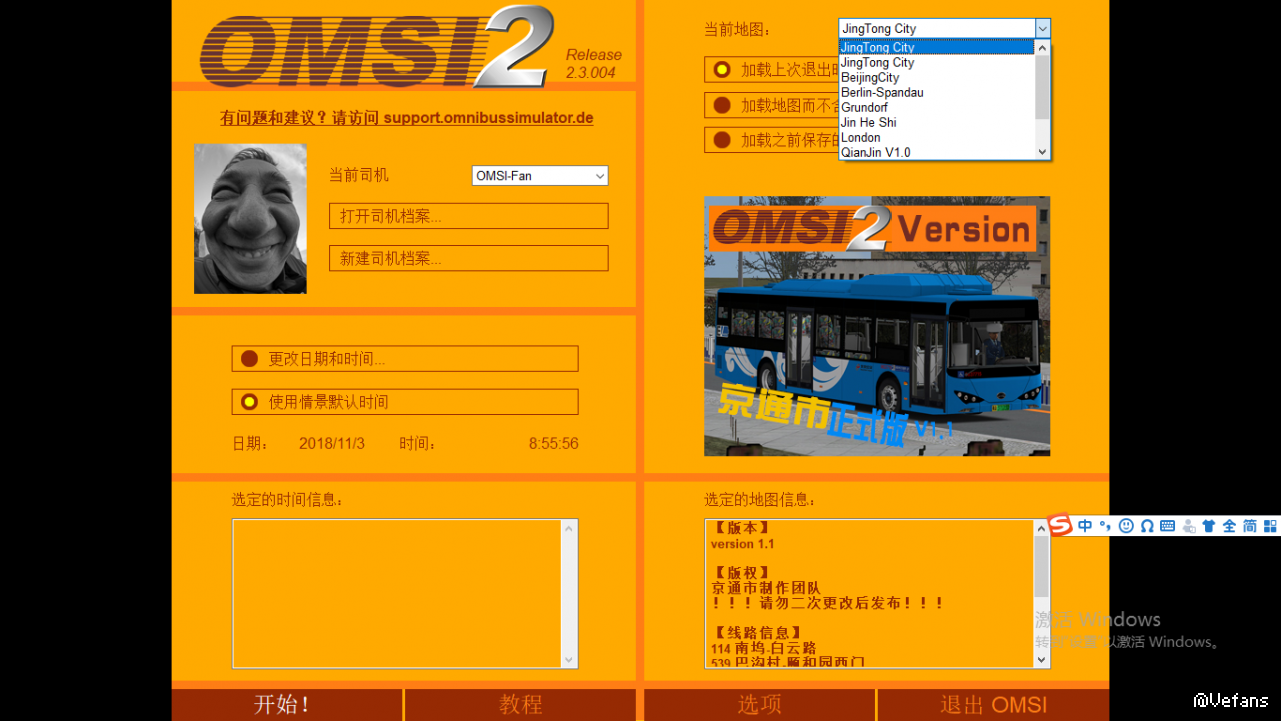Screen dimensions: 1281x721
Task: Choose London from the map list
Action: click(x=861, y=138)
